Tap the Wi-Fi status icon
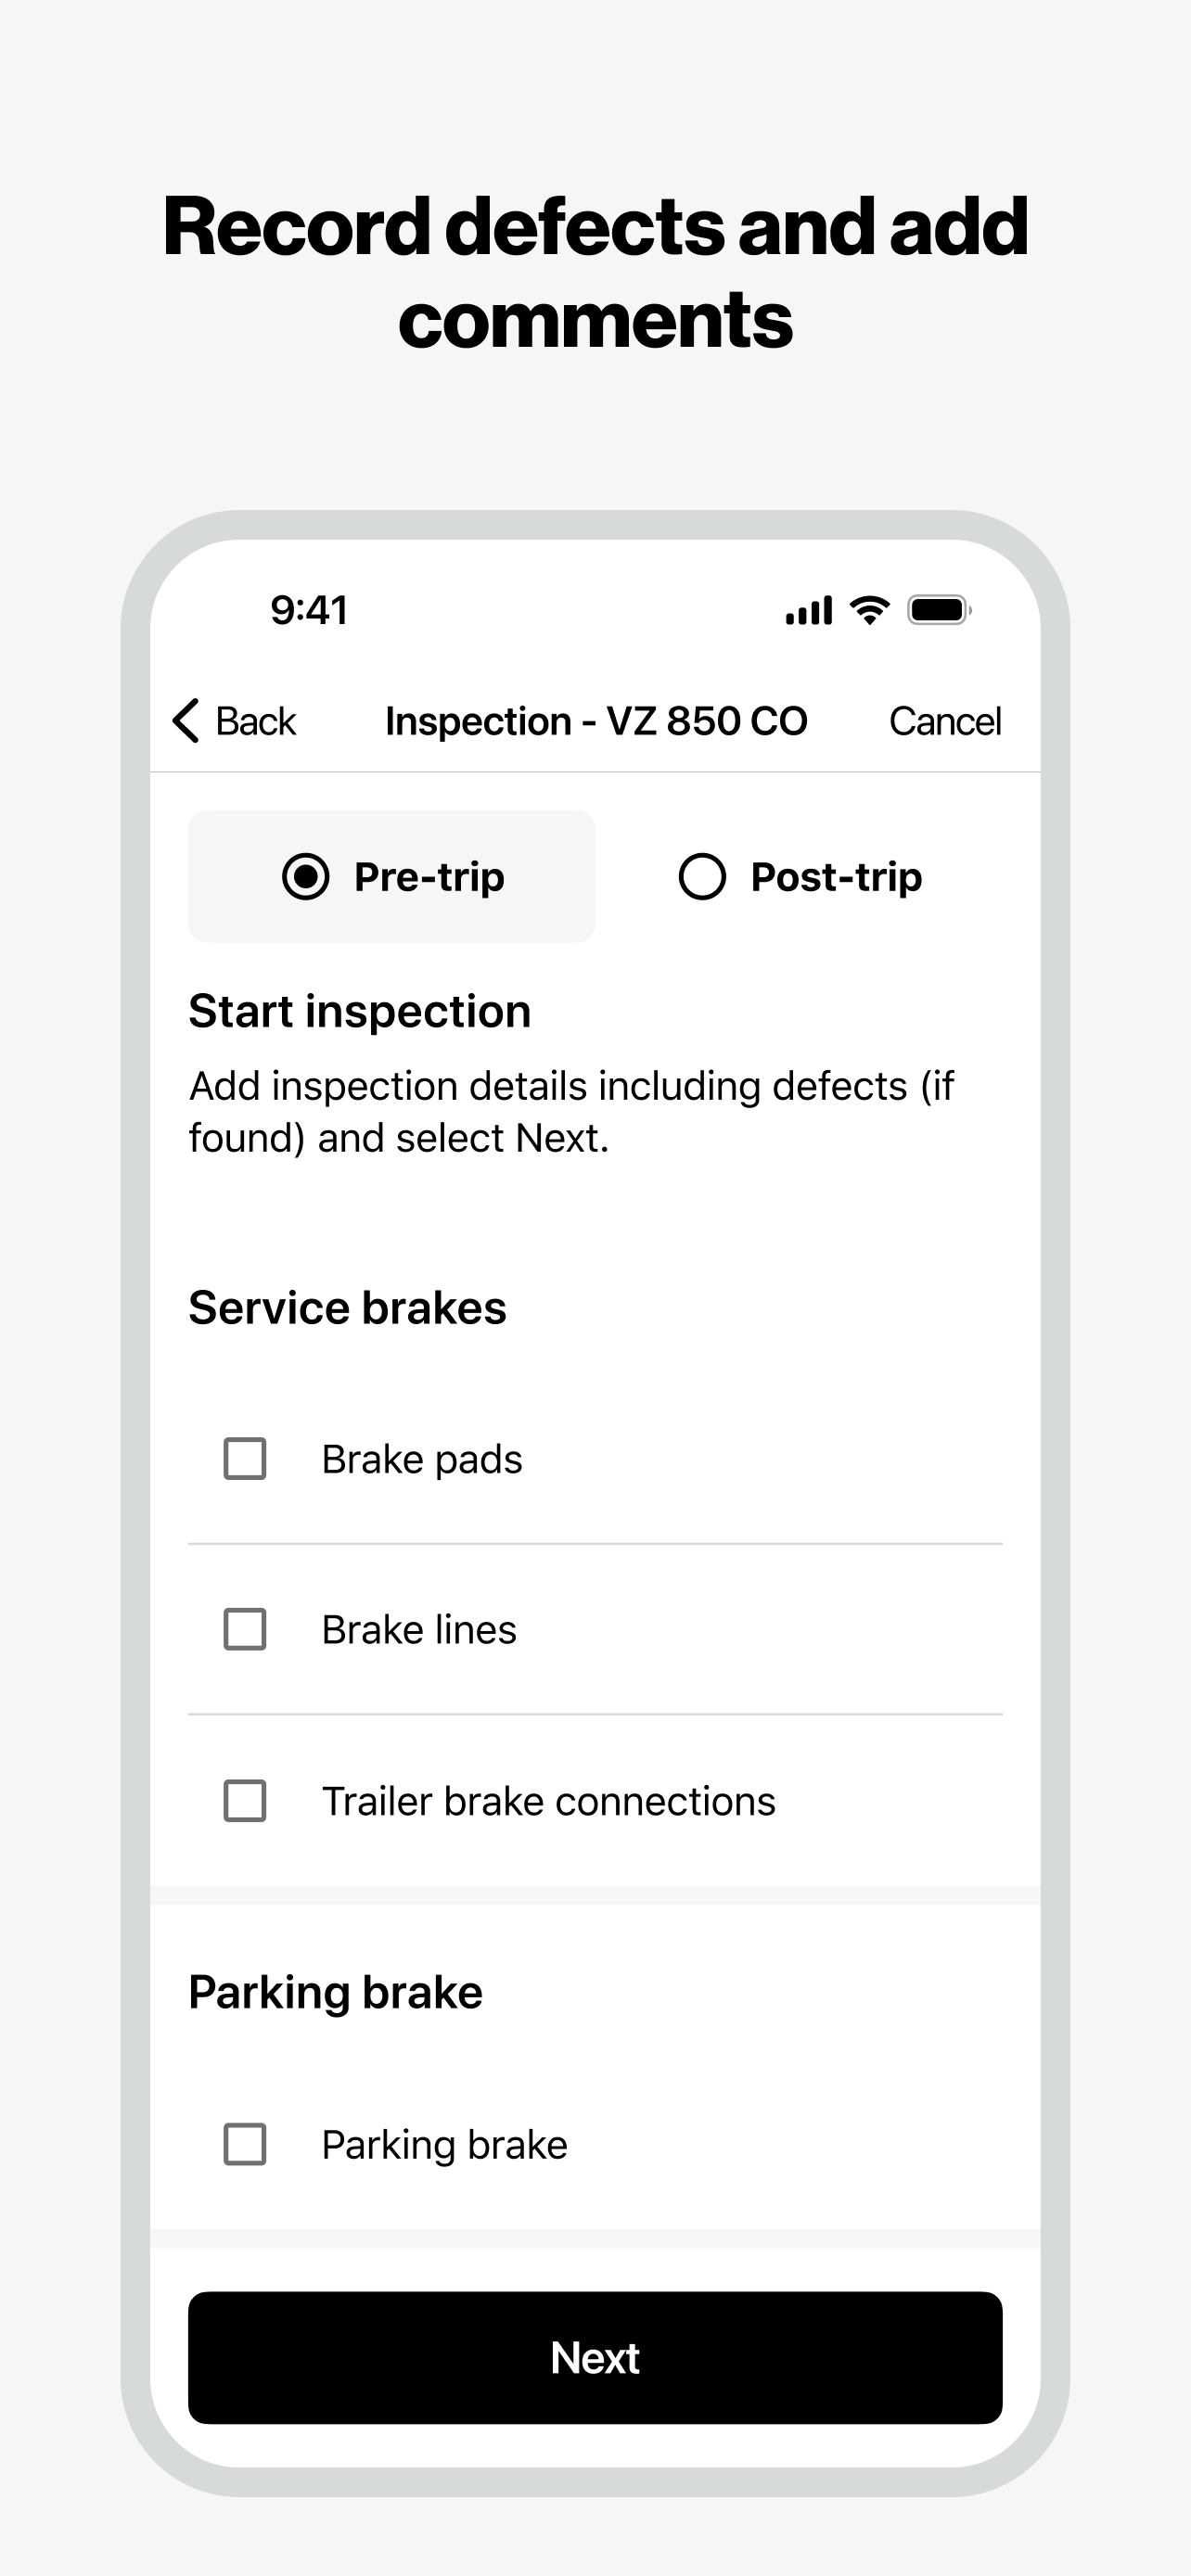 869,610
